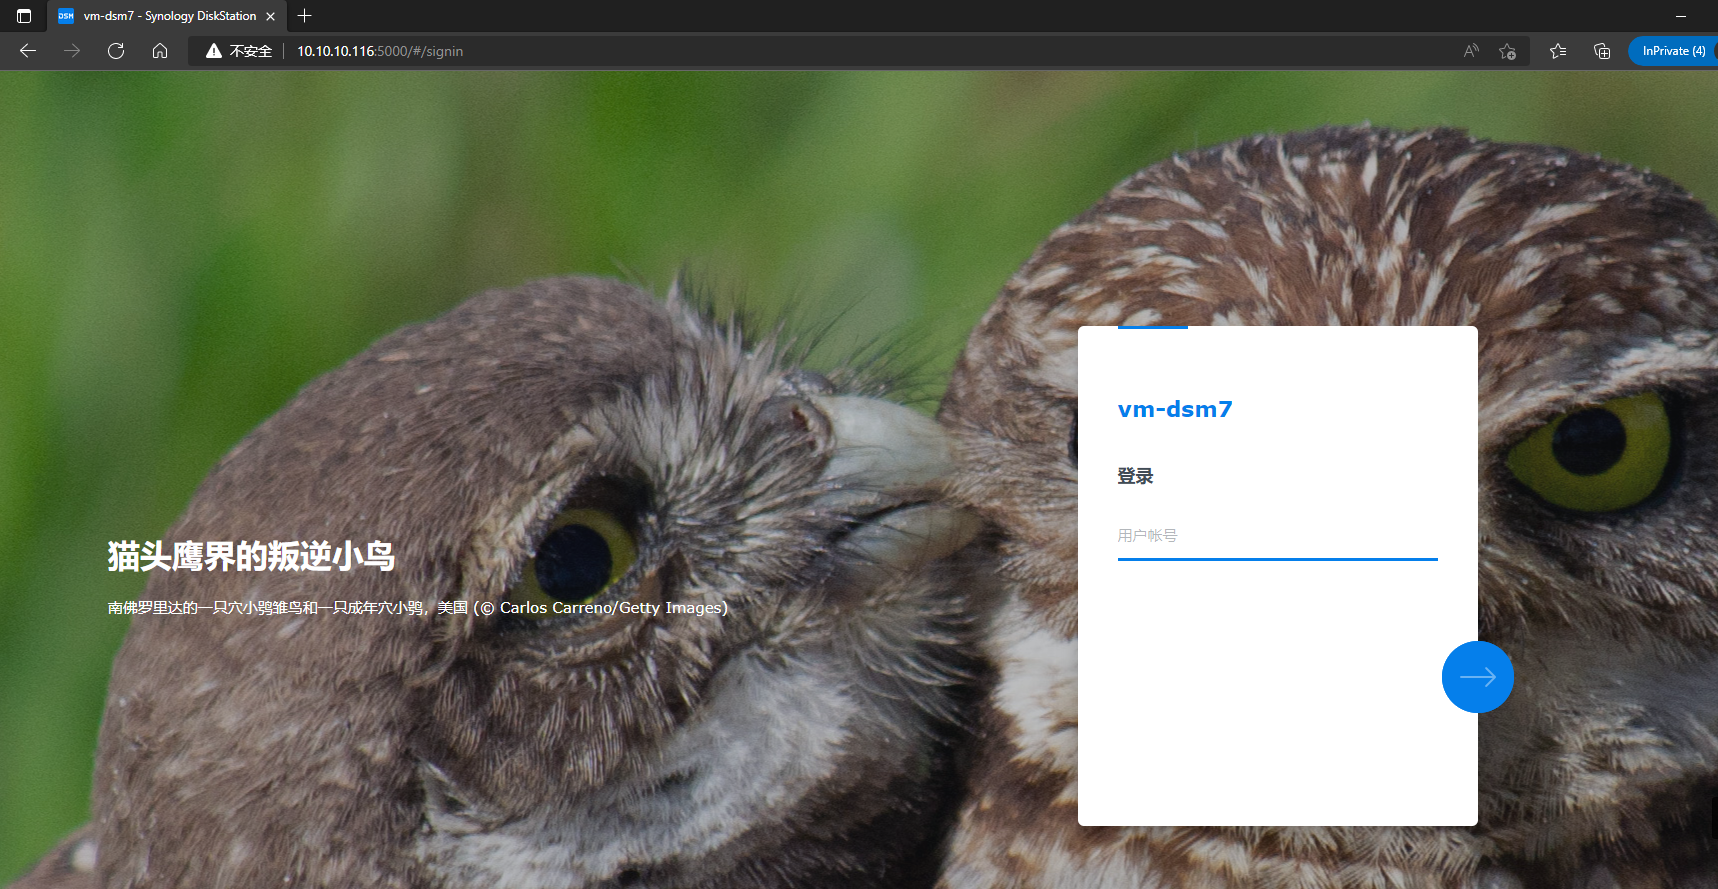
Task: Select the vm-dsm7 Synology DiskStation tab
Action: tap(167, 16)
